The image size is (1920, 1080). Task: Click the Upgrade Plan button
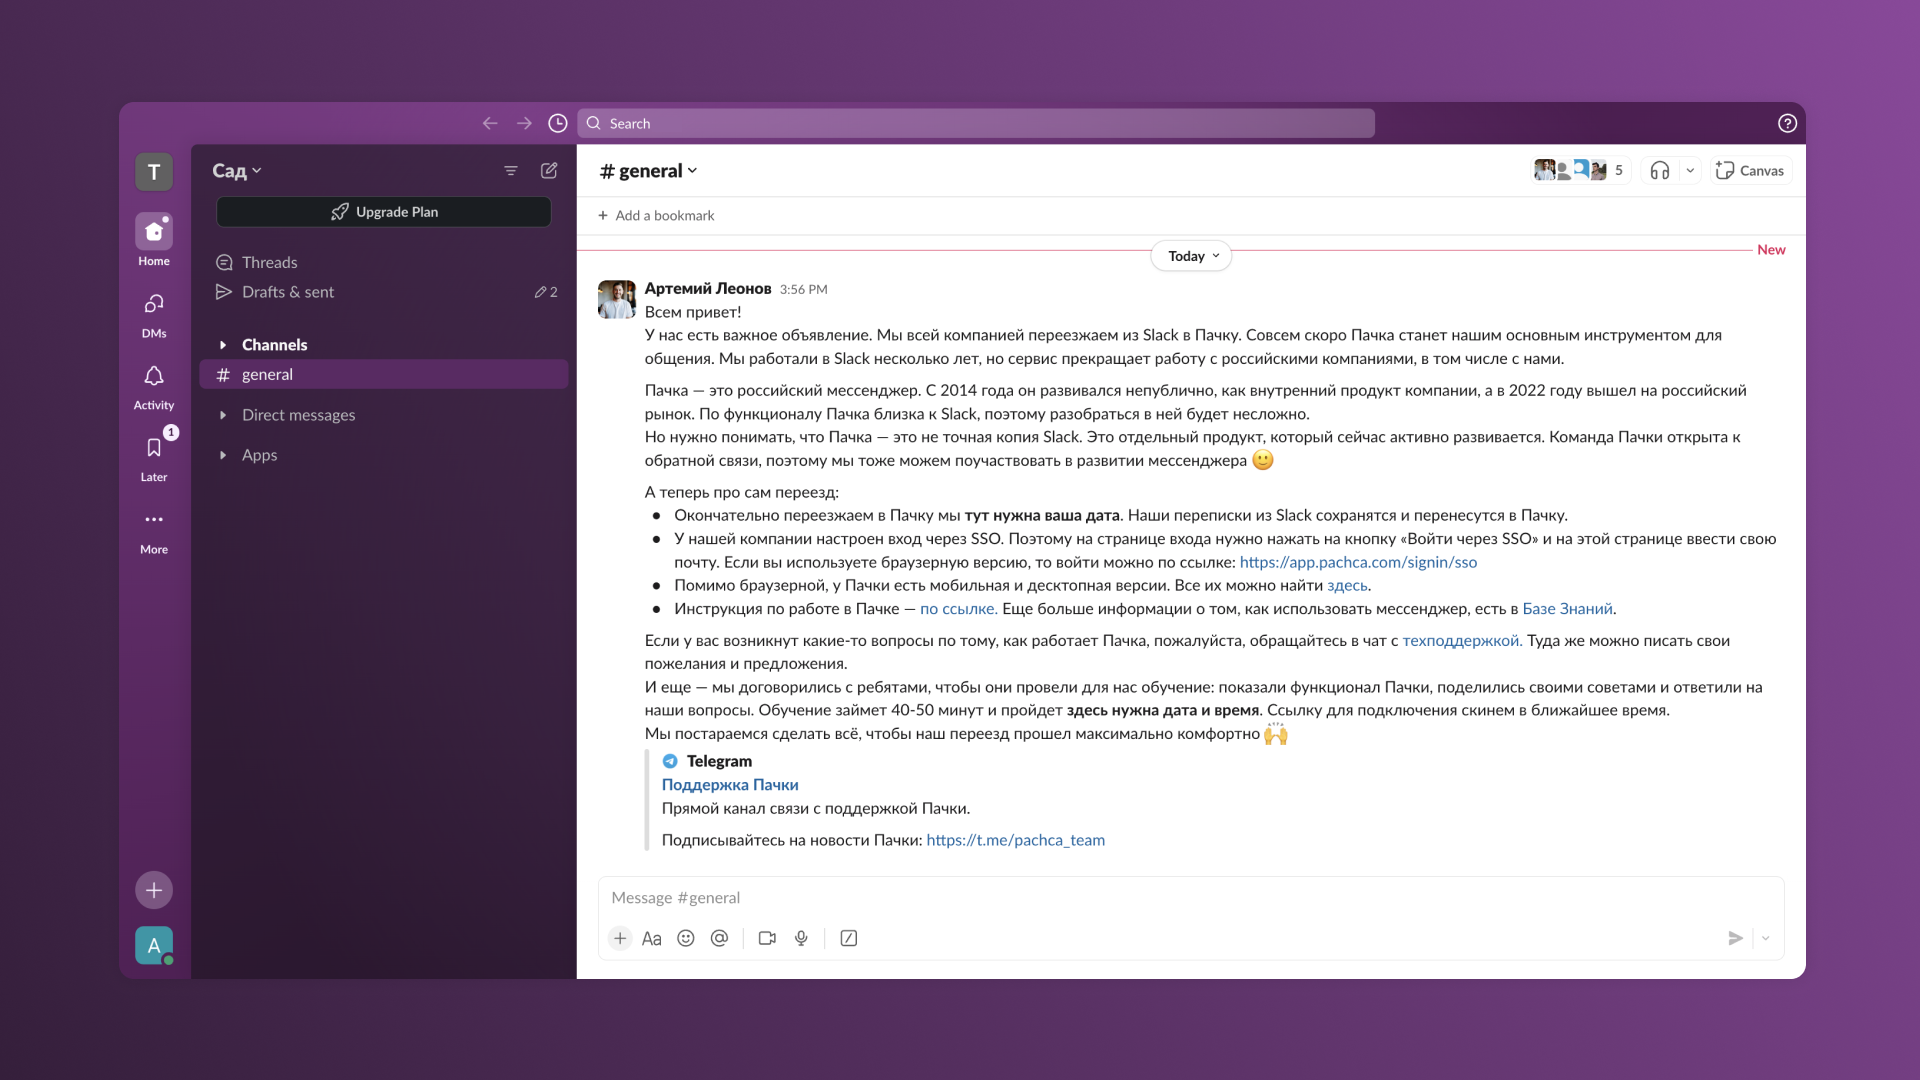384,212
